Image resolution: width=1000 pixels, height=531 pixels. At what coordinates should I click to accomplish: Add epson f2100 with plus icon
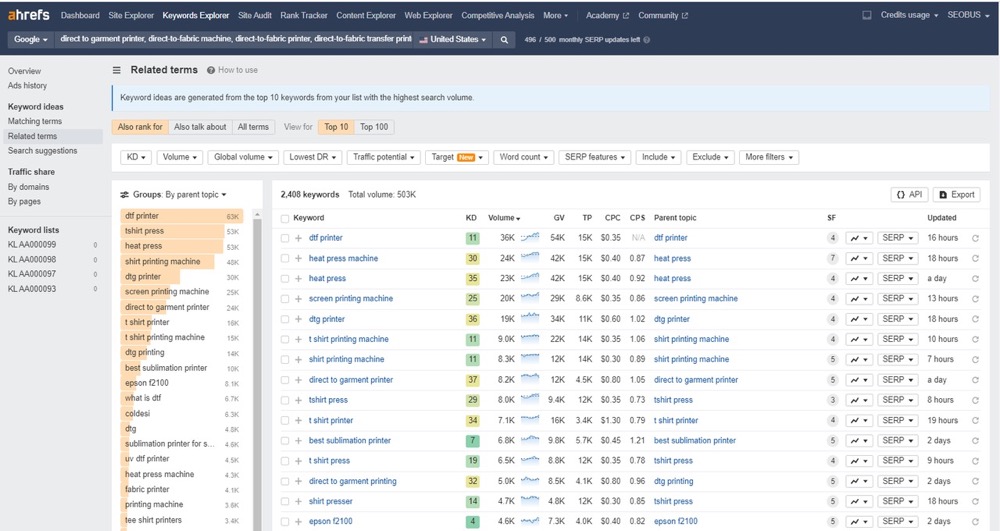tap(298, 521)
